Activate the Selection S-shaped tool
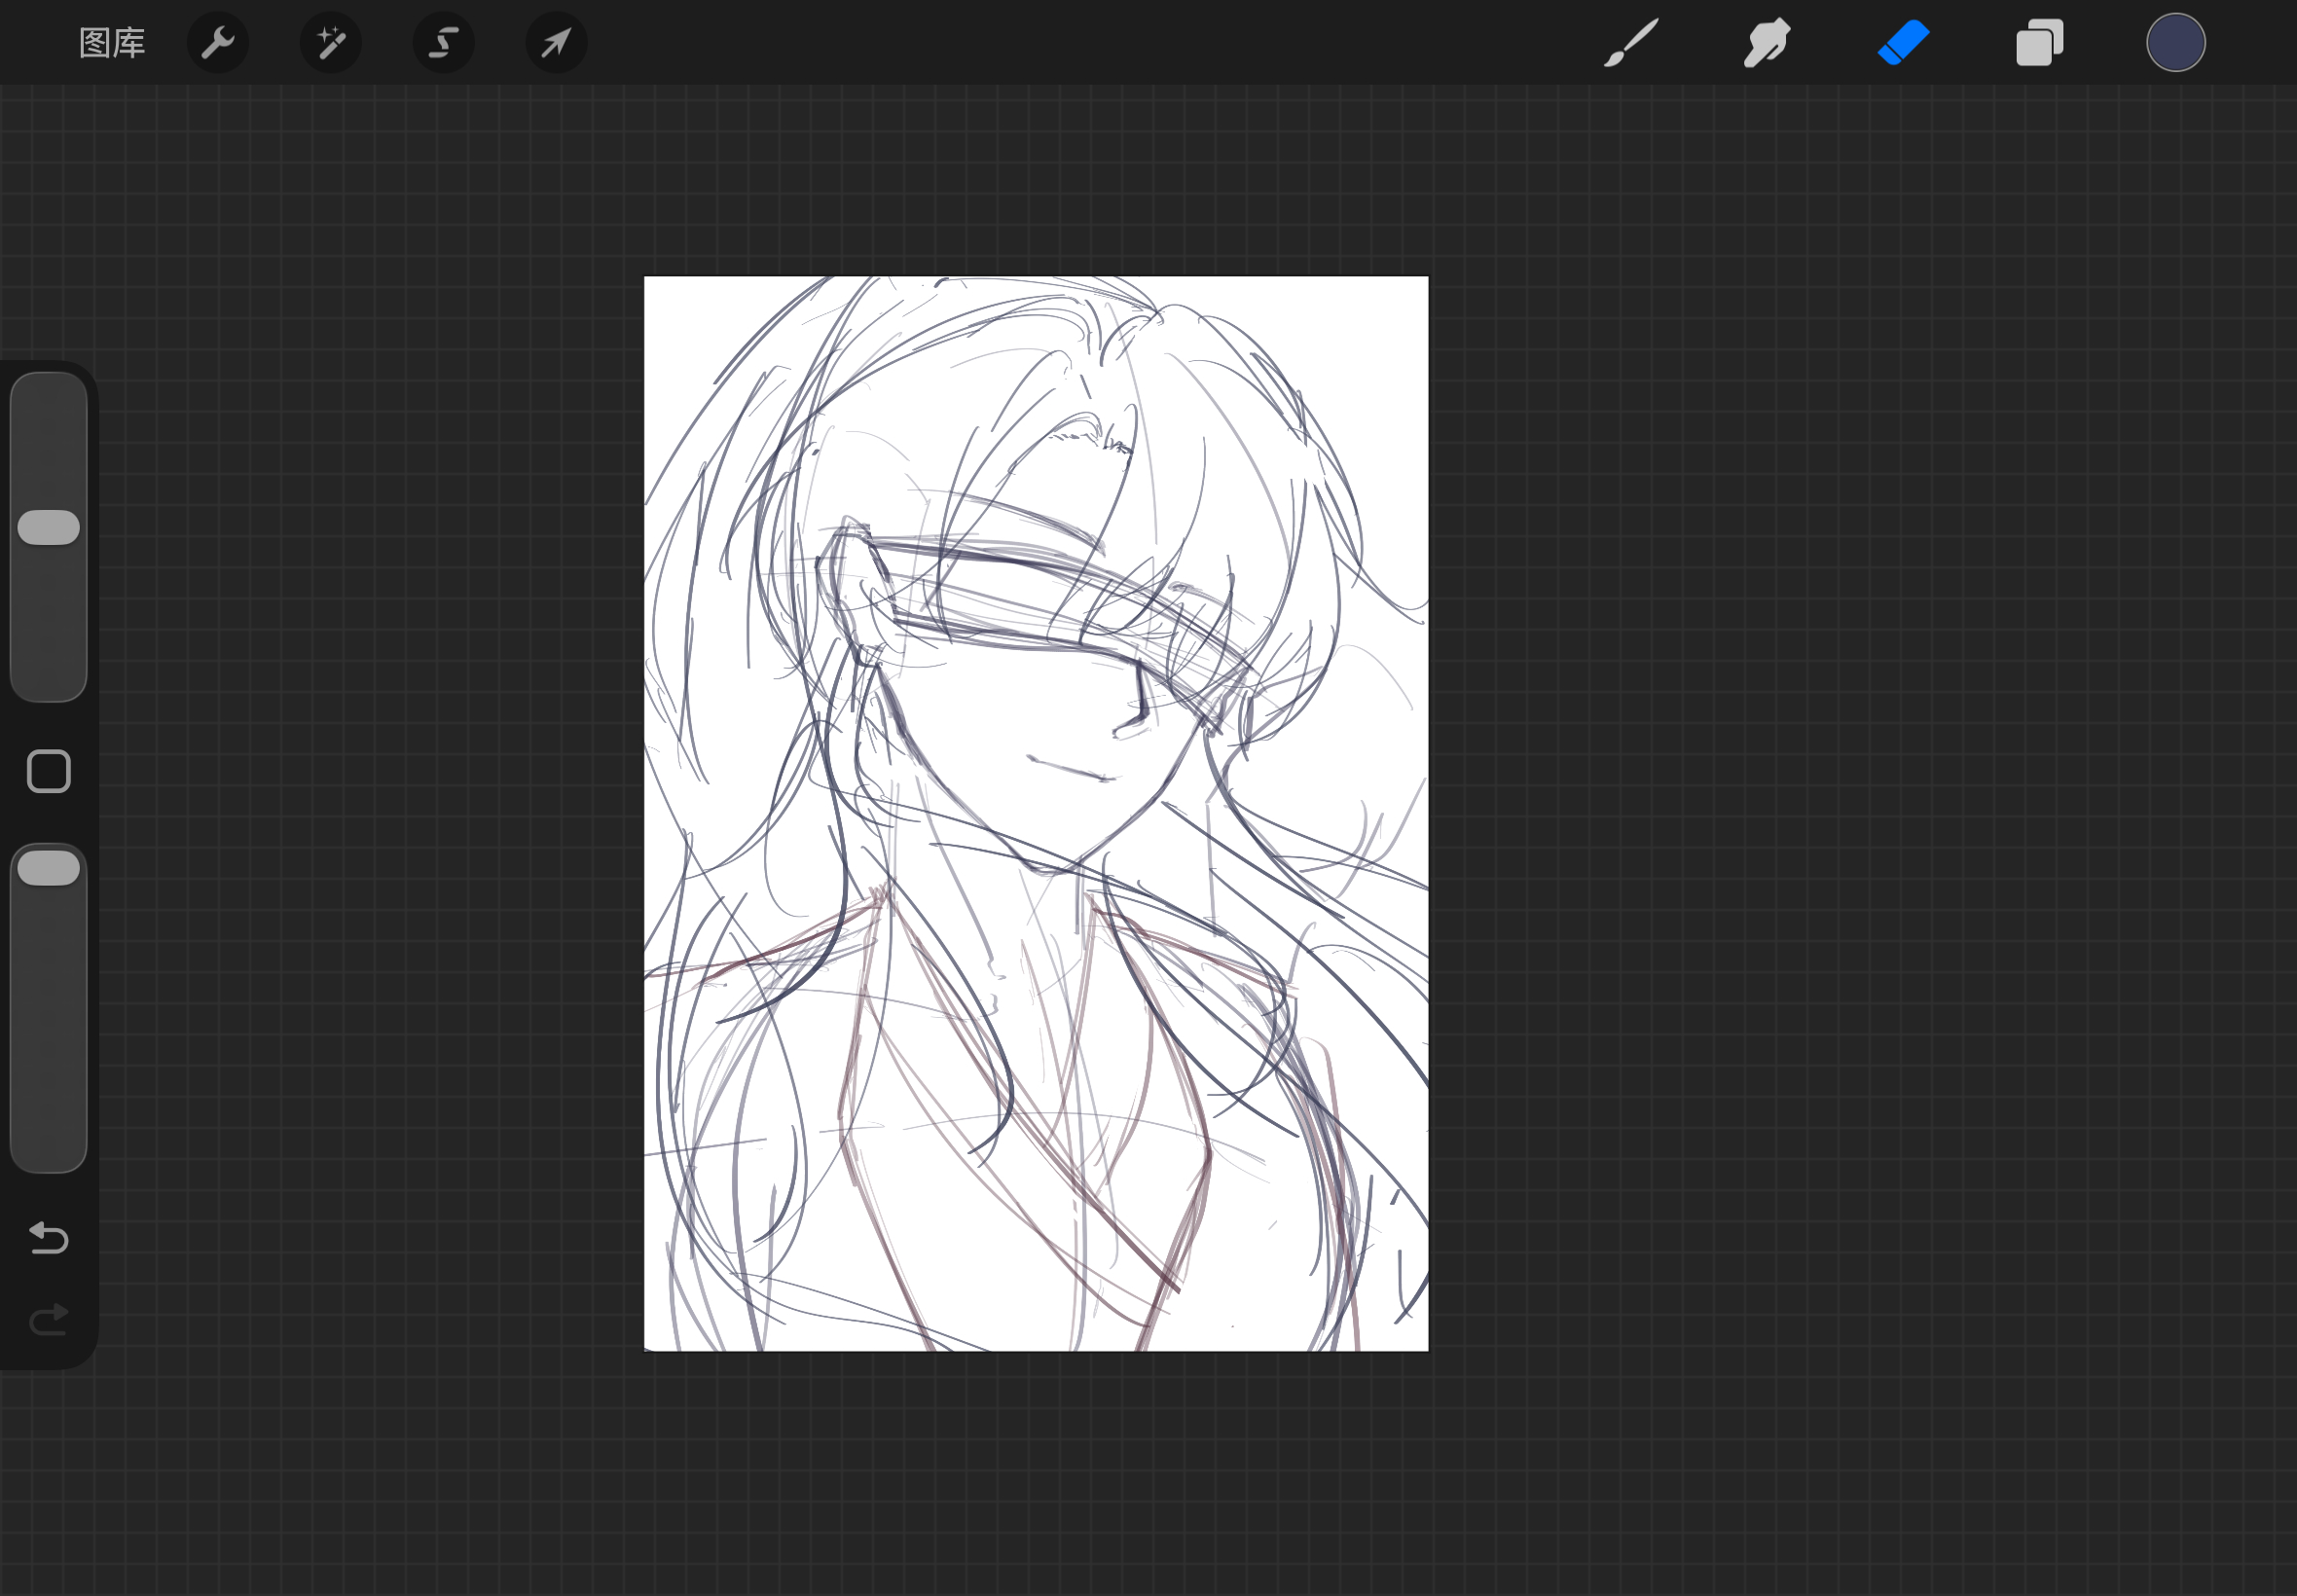 [x=443, y=43]
